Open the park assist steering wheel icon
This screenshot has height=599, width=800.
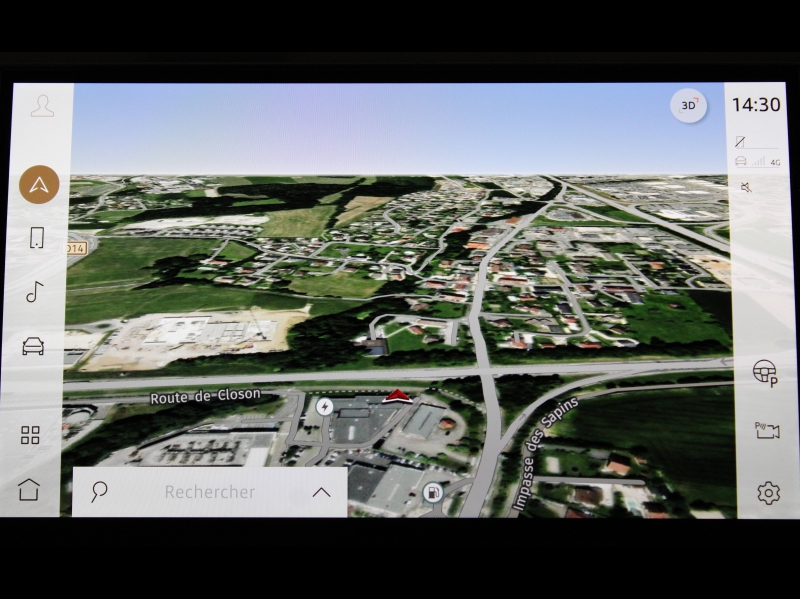[x=765, y=373]
